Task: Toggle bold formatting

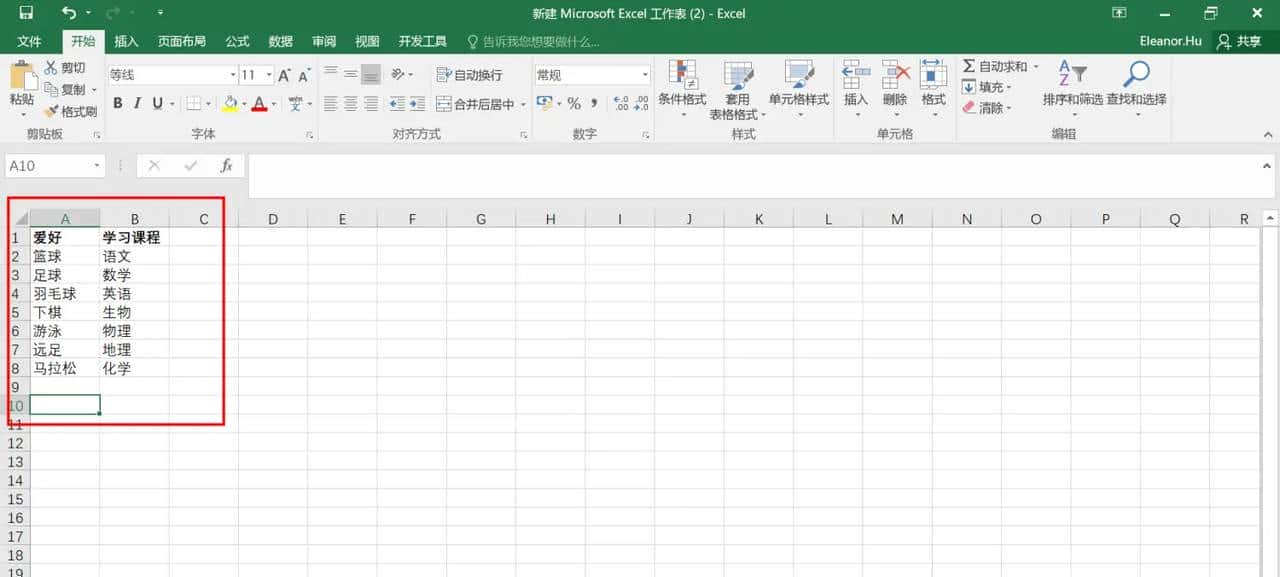Action: (117, 103)
